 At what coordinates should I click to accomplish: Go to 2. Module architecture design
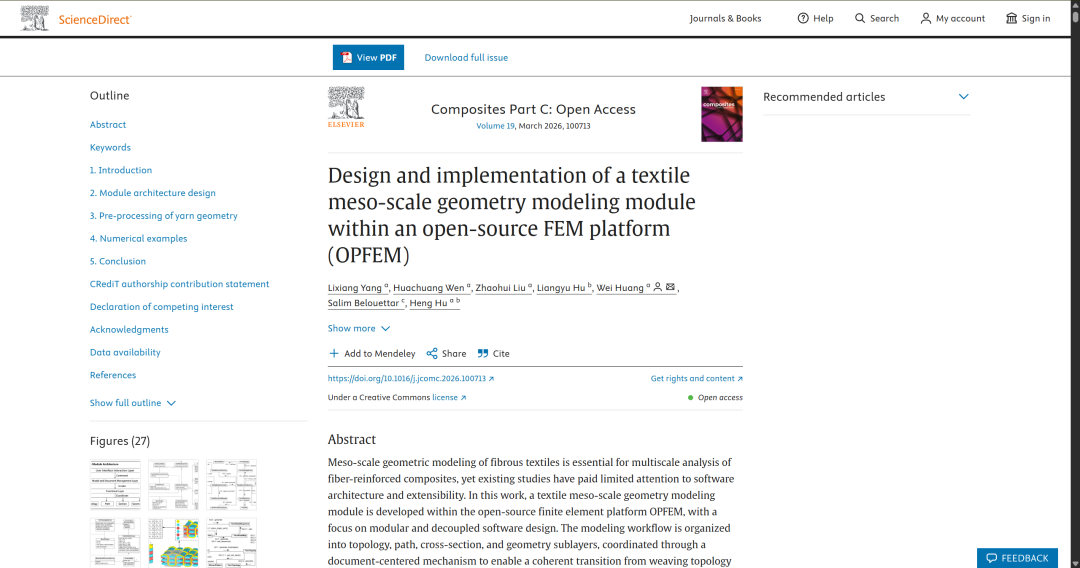coord(153,193)
